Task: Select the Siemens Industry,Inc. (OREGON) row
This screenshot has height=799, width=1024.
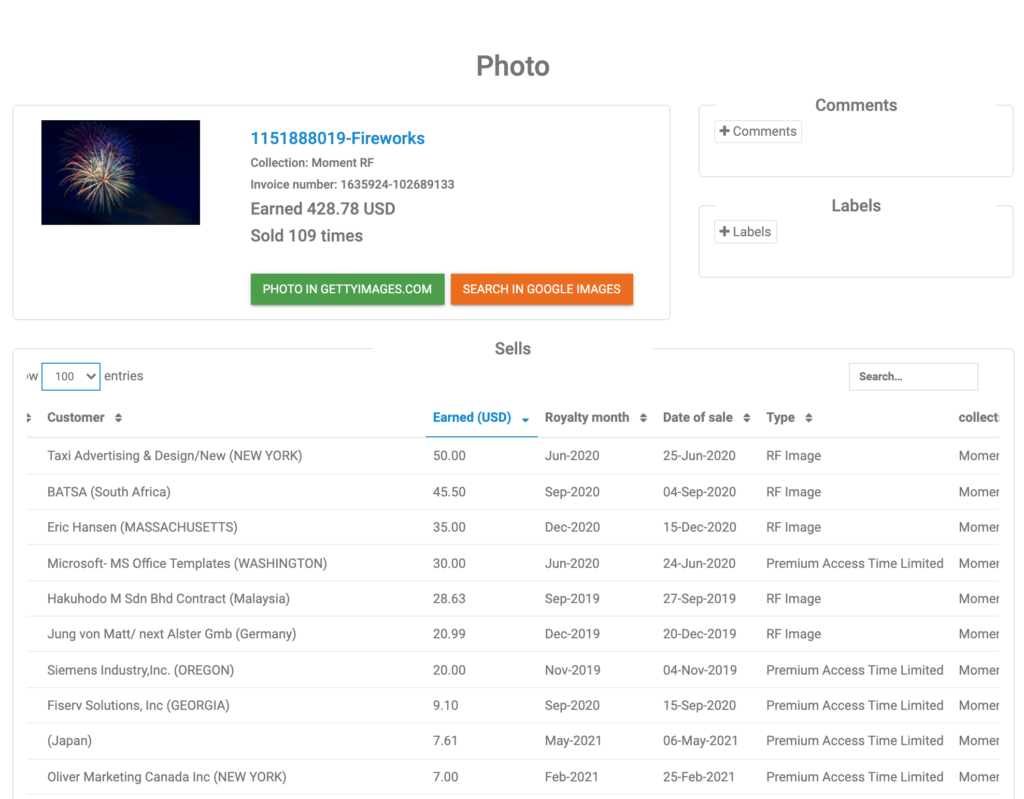Action: (x=140, y=670)
